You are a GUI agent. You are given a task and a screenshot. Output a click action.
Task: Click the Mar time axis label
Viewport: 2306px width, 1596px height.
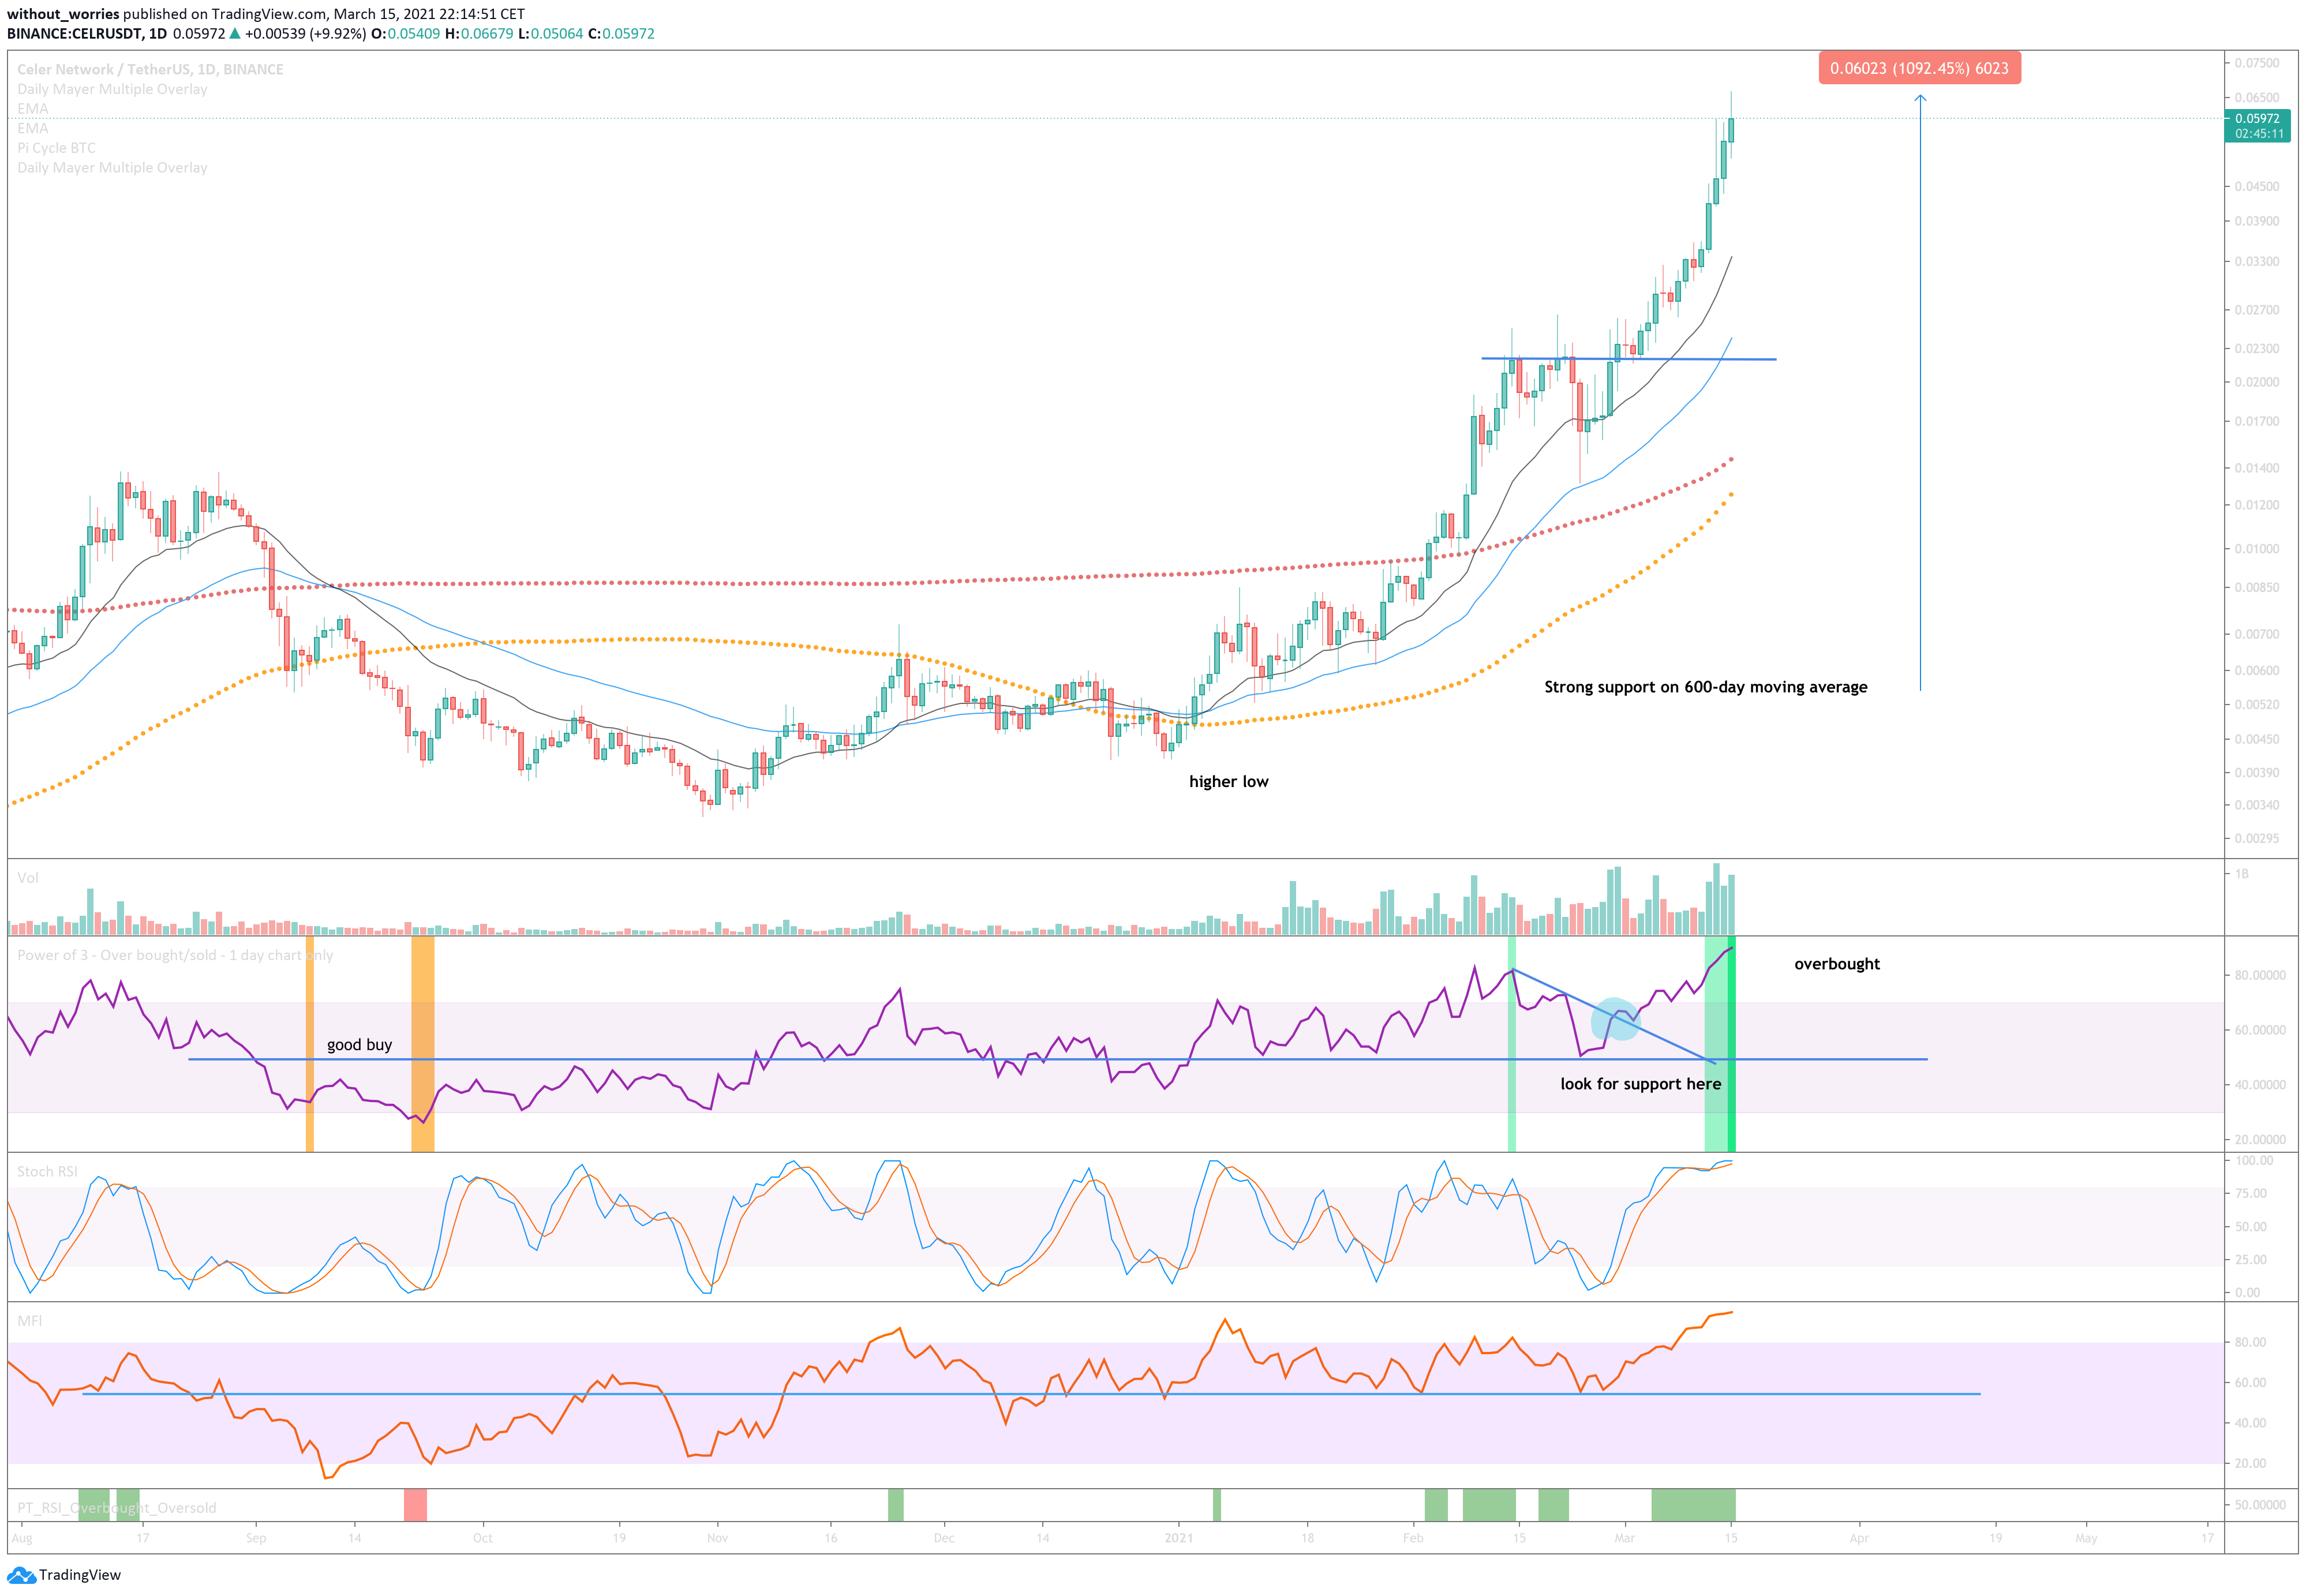[1624, 1538]
